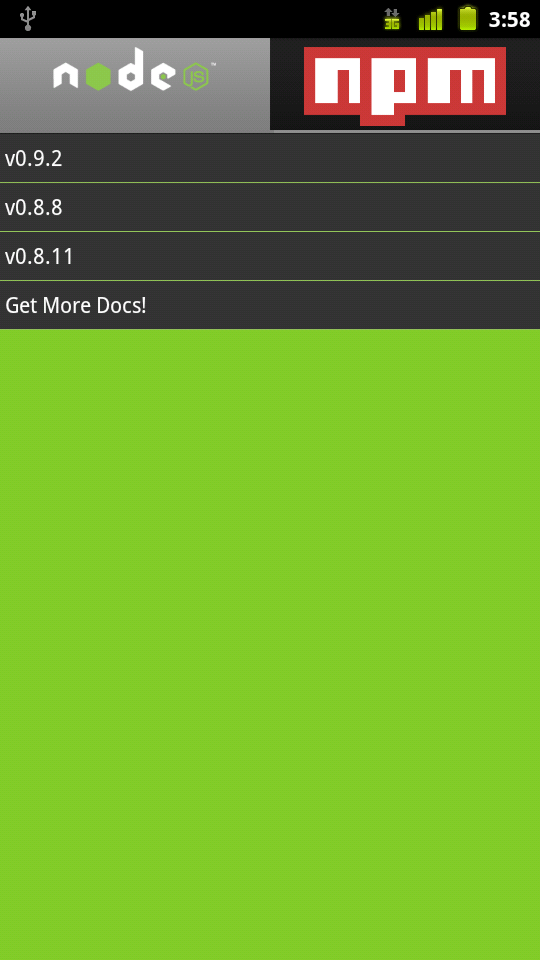Tap the blank middle of the status bar
Screen dimensions: 540x960
(x=208, y=19)
